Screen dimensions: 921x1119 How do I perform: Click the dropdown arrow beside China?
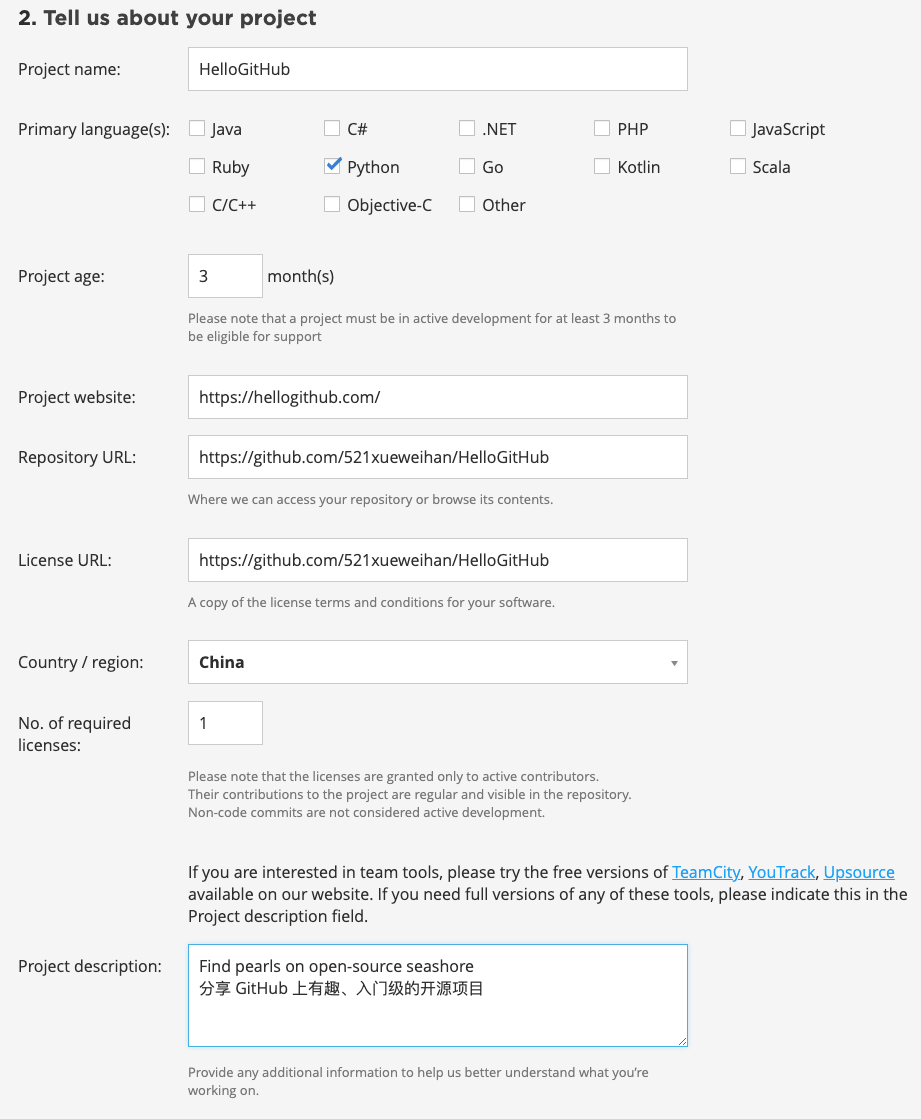(x=674, y=663)
